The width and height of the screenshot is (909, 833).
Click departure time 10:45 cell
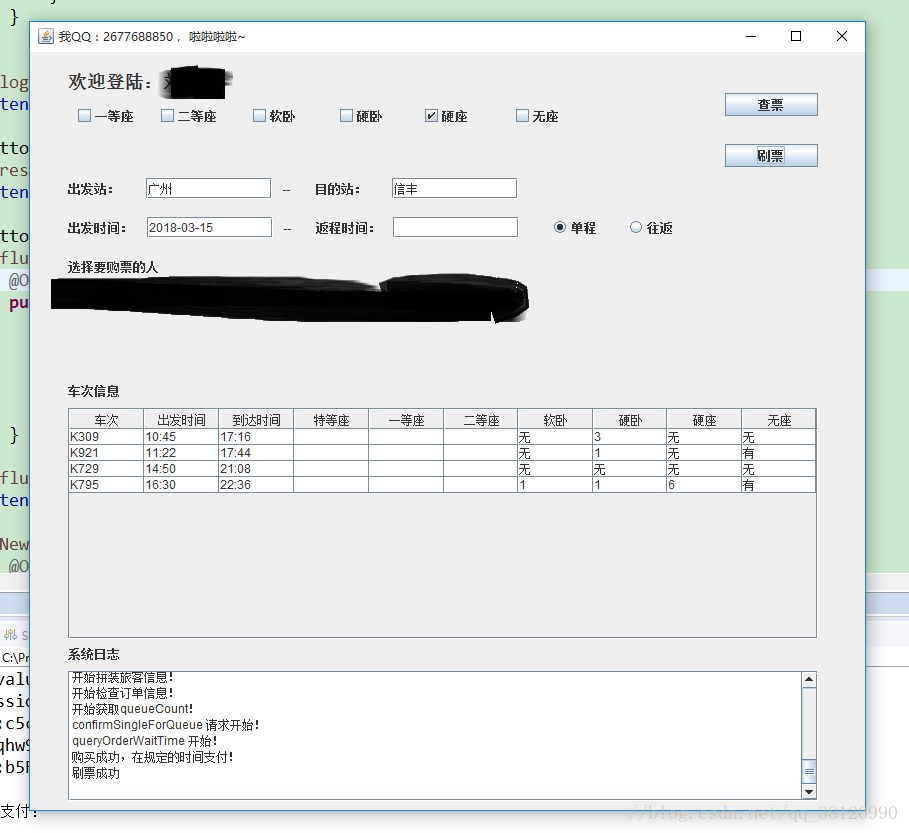click(x=181, y=436)
